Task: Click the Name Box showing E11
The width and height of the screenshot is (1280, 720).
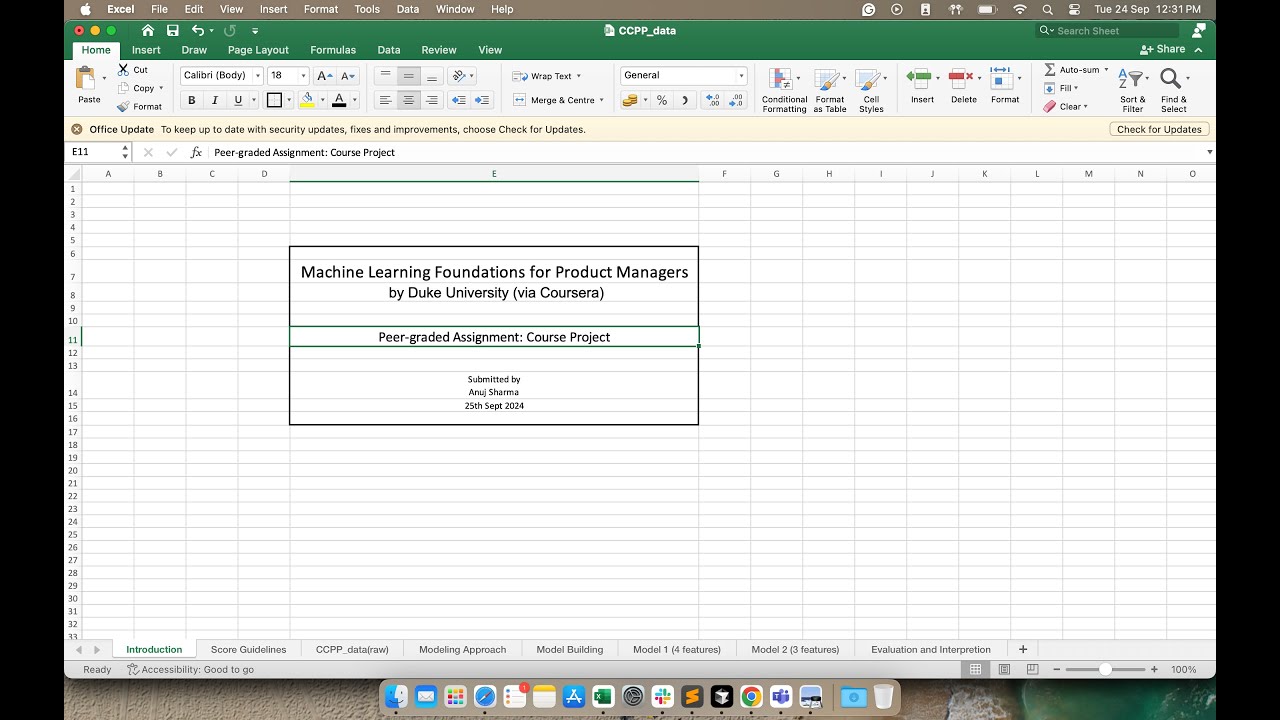Action: pos(94,152)
